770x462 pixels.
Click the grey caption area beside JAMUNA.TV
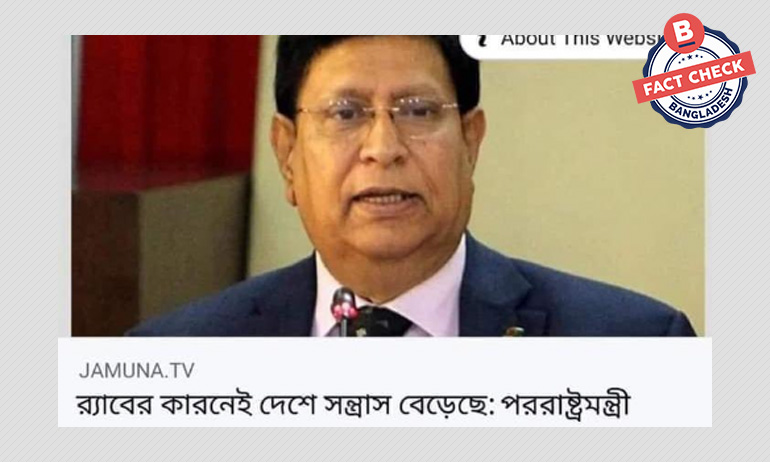[442, 370]
